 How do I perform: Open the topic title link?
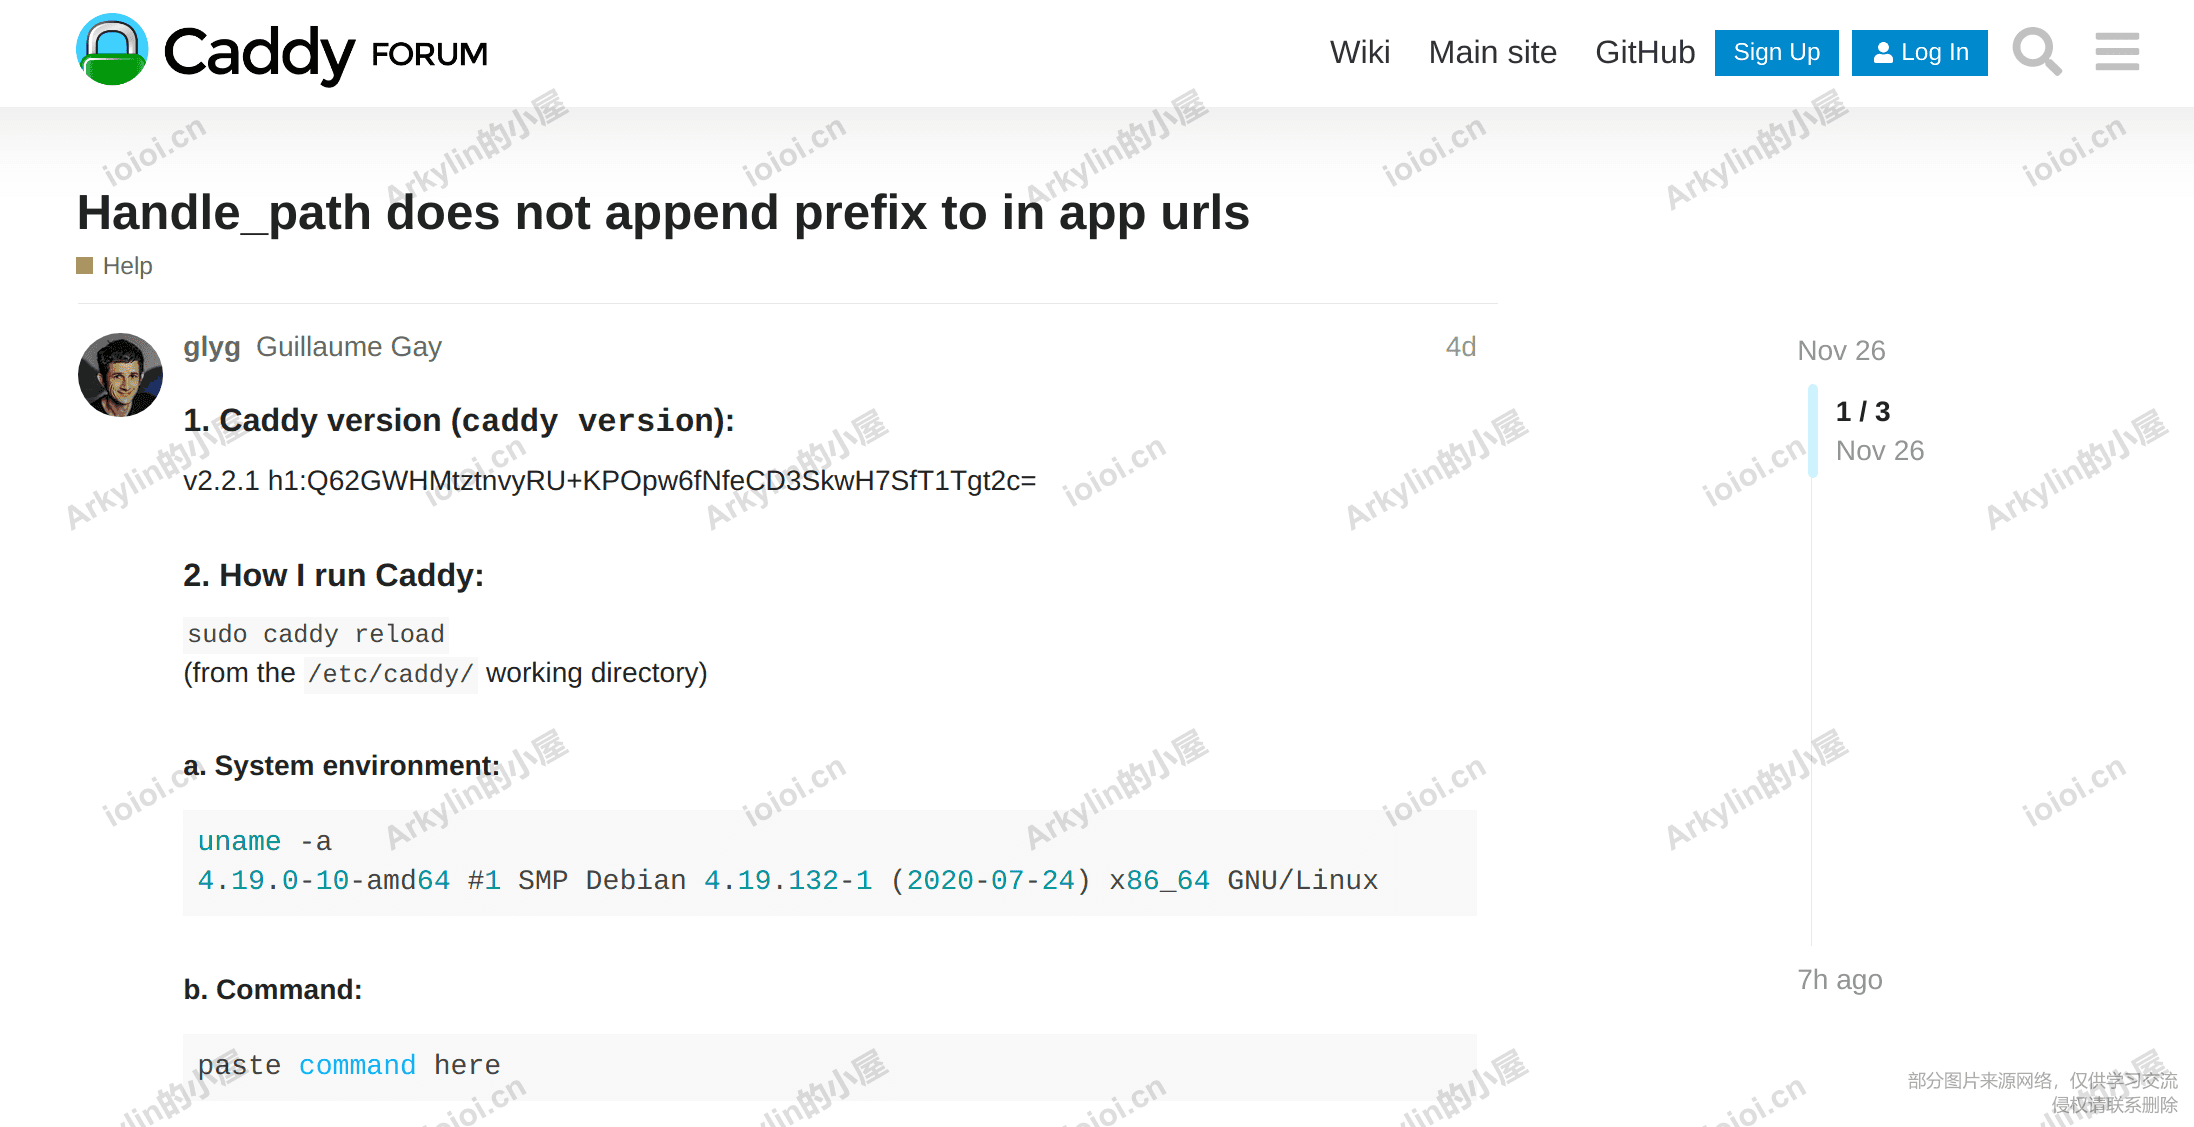click(x=663, y=213)
